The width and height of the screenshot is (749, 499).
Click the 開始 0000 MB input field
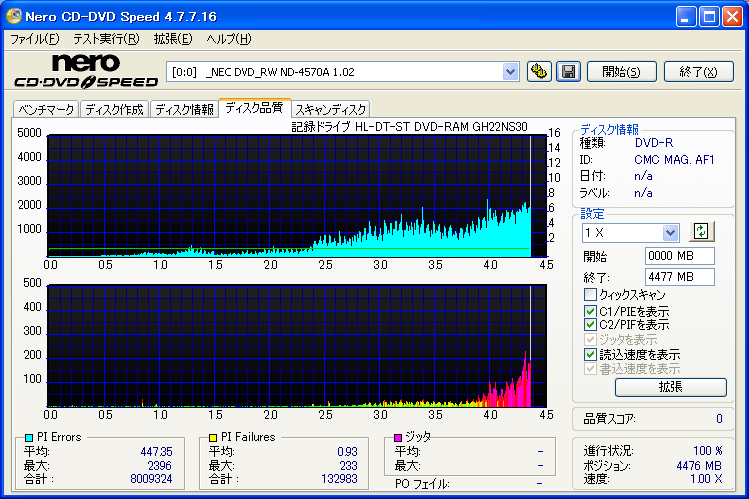679,256
